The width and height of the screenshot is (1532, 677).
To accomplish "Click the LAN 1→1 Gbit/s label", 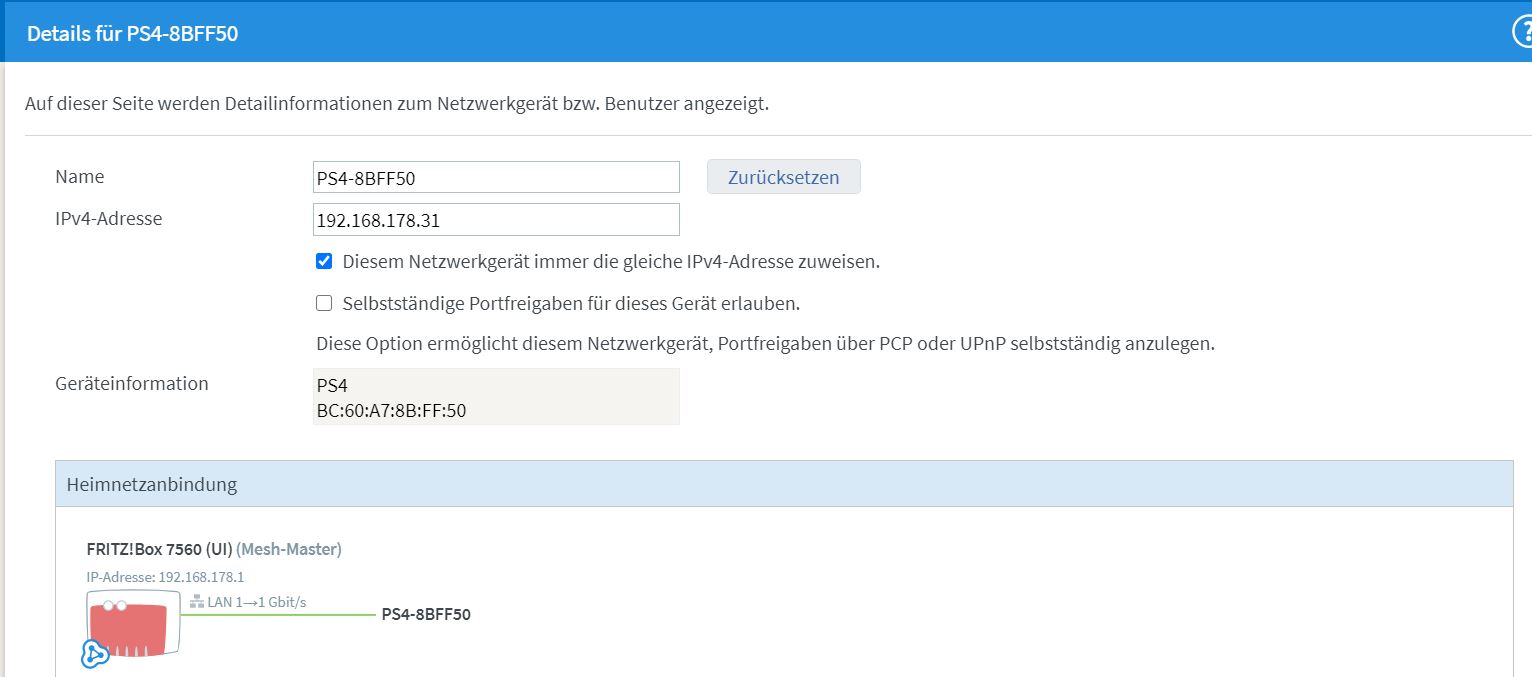I will pyautogui.click(x=256, y=602).
